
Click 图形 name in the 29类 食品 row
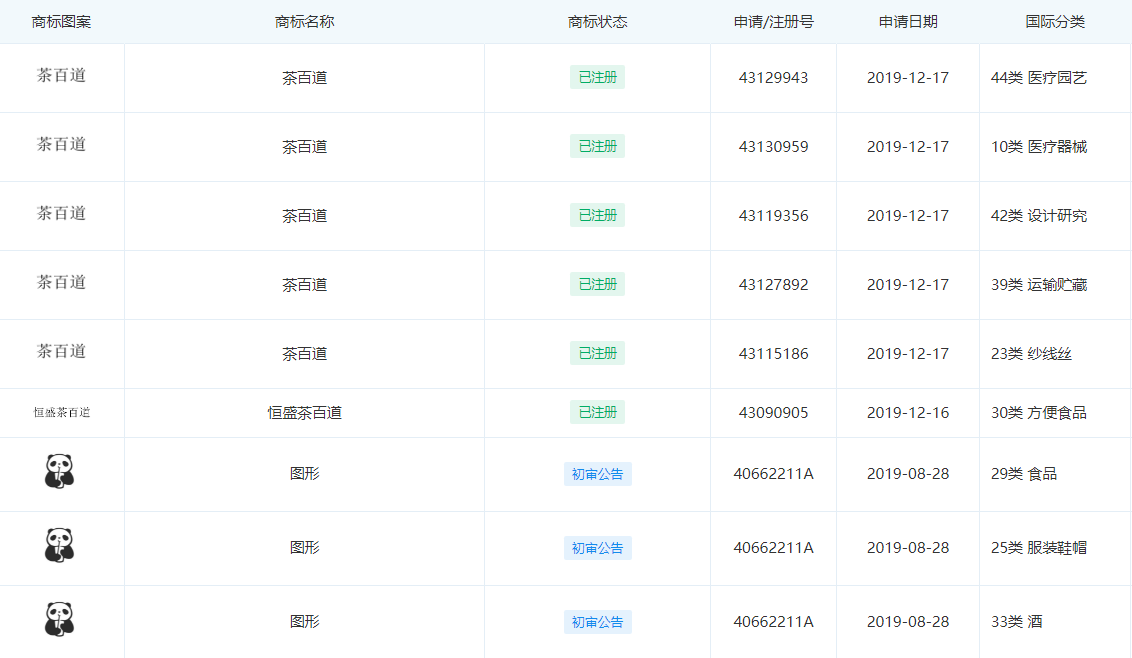pyautogui.click(x=305, y=474)
